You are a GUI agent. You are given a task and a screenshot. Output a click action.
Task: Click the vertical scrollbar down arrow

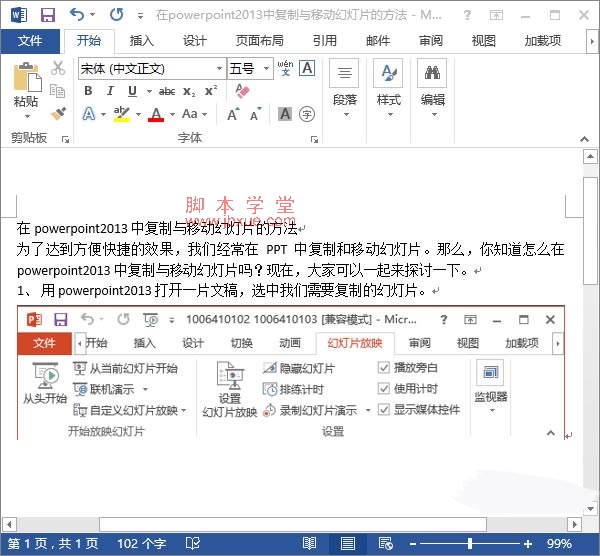pyautogui.click(x=590, y=509)
